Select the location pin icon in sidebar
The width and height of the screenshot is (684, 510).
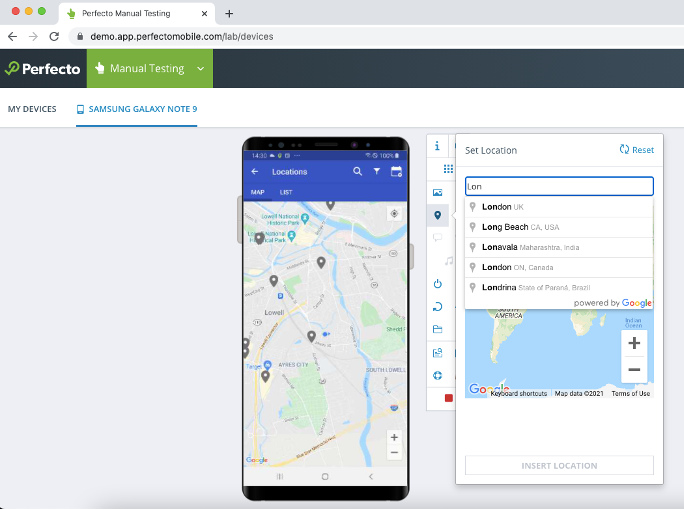point(438,215)
